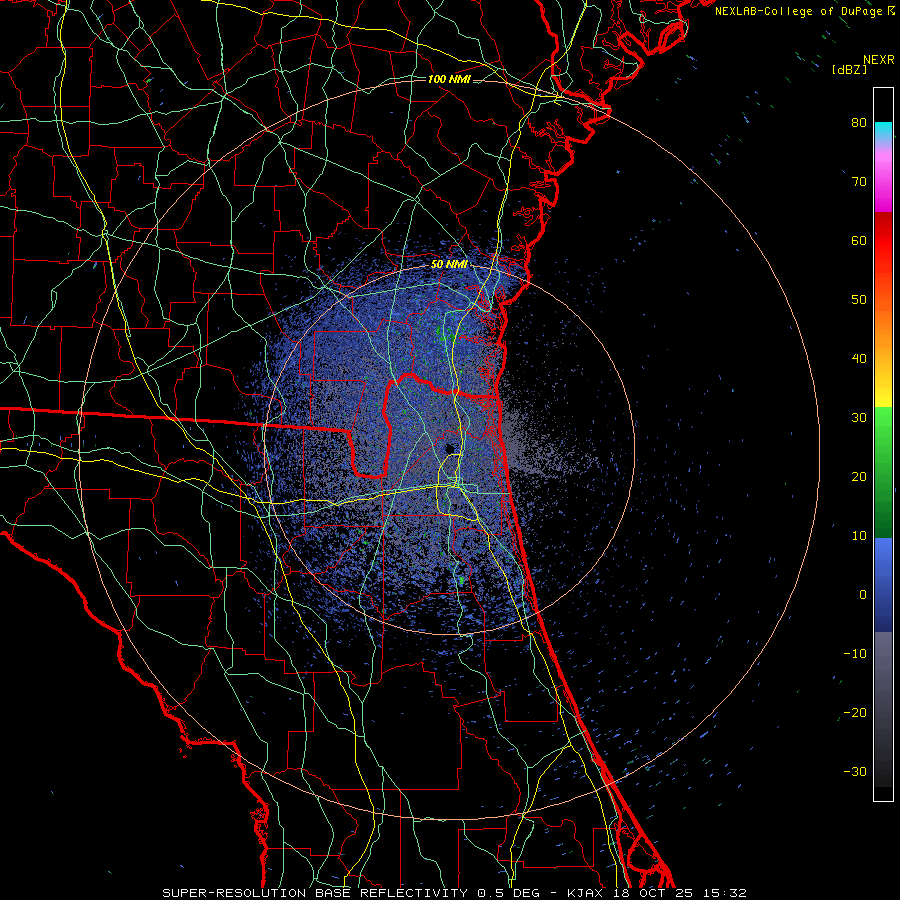900x900 pixels.
Task: Click the 30 dBZ scale value
Action: click(x=859, y=418)
